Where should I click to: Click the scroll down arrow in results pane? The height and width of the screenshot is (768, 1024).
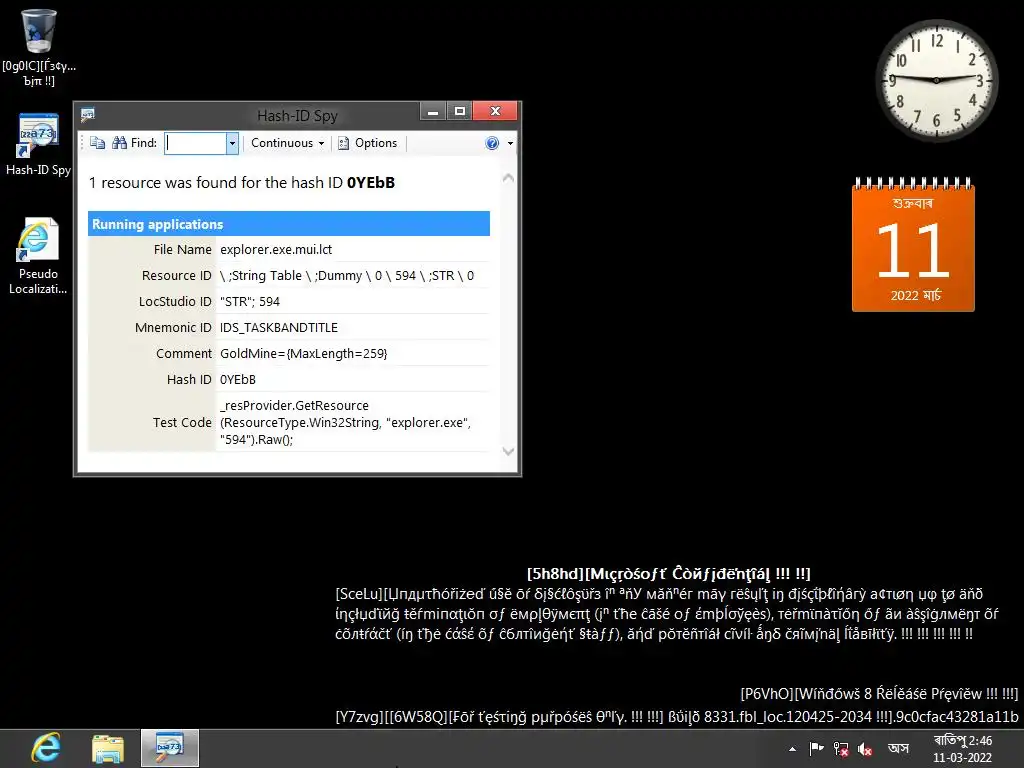point(508,451)
